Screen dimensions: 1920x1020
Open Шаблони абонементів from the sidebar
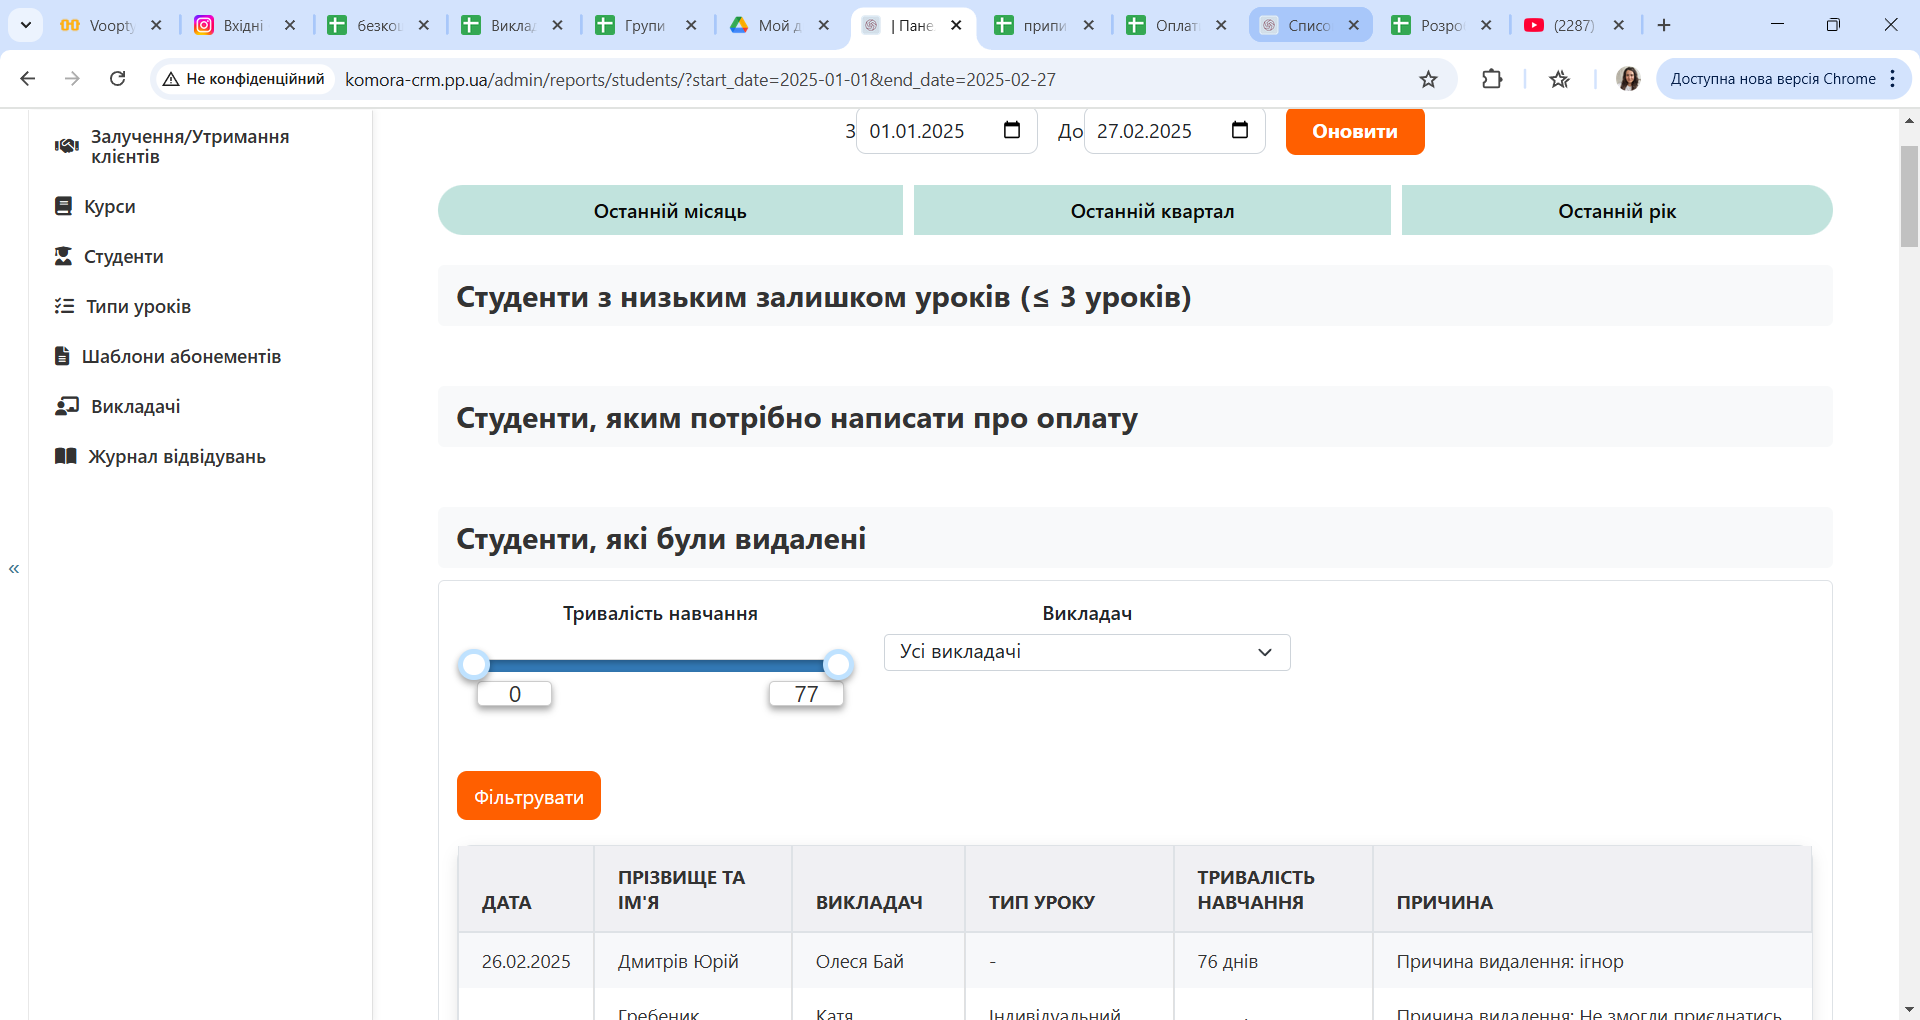pos(182,356)
